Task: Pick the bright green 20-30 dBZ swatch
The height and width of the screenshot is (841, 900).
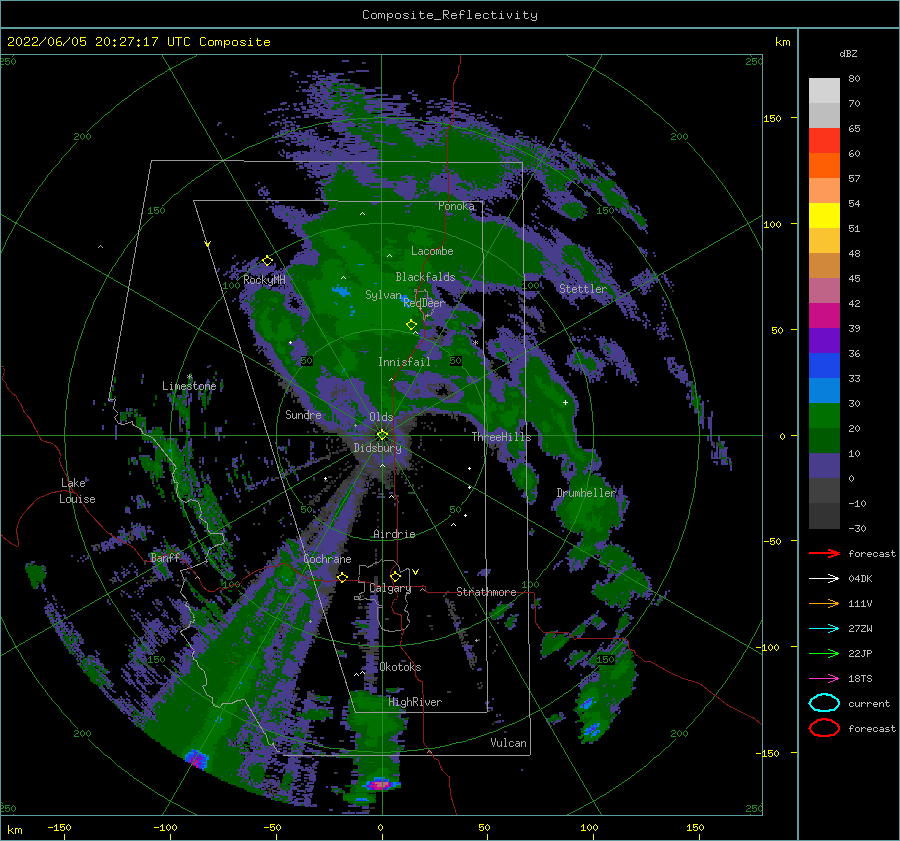Action: tap(824, 415)
